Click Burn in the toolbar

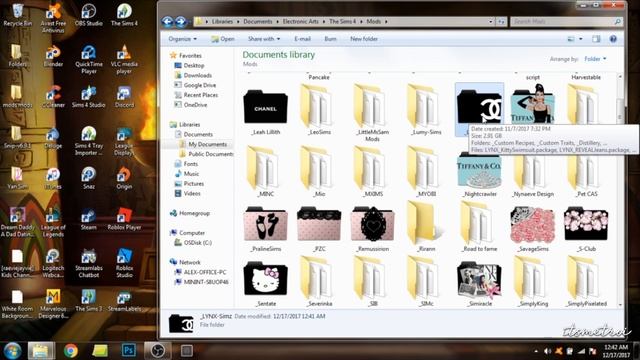tap(330, 39)
